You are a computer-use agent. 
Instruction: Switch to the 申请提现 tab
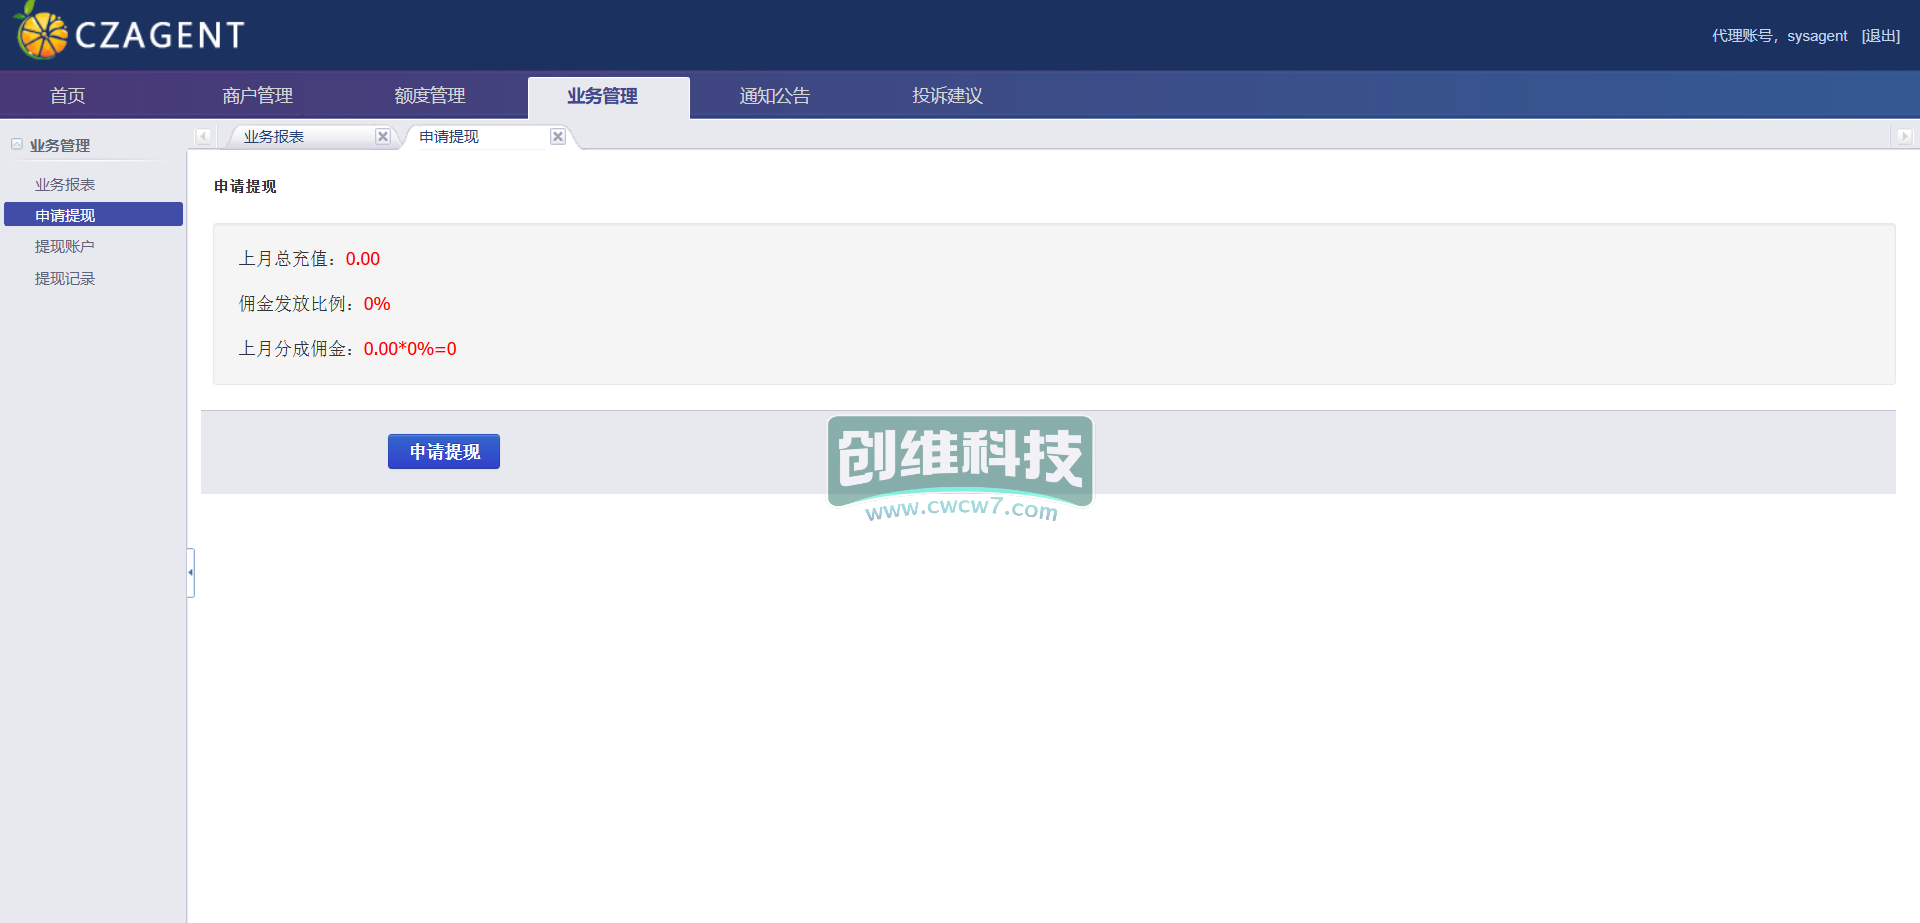click(x=449, y=137)
